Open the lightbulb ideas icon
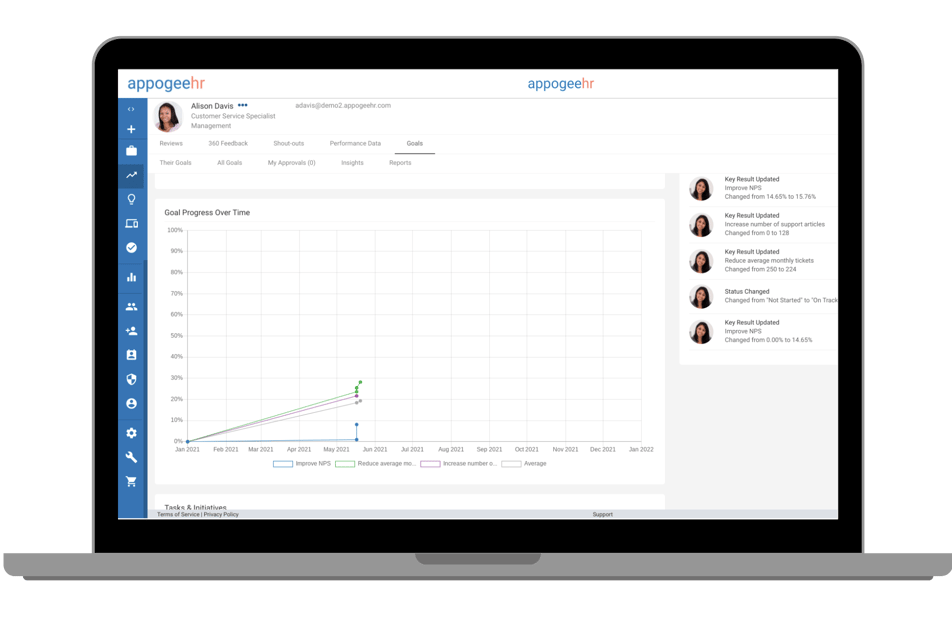Image resolution: width=952 pixels, height=644 pixels. pos(131,199)
